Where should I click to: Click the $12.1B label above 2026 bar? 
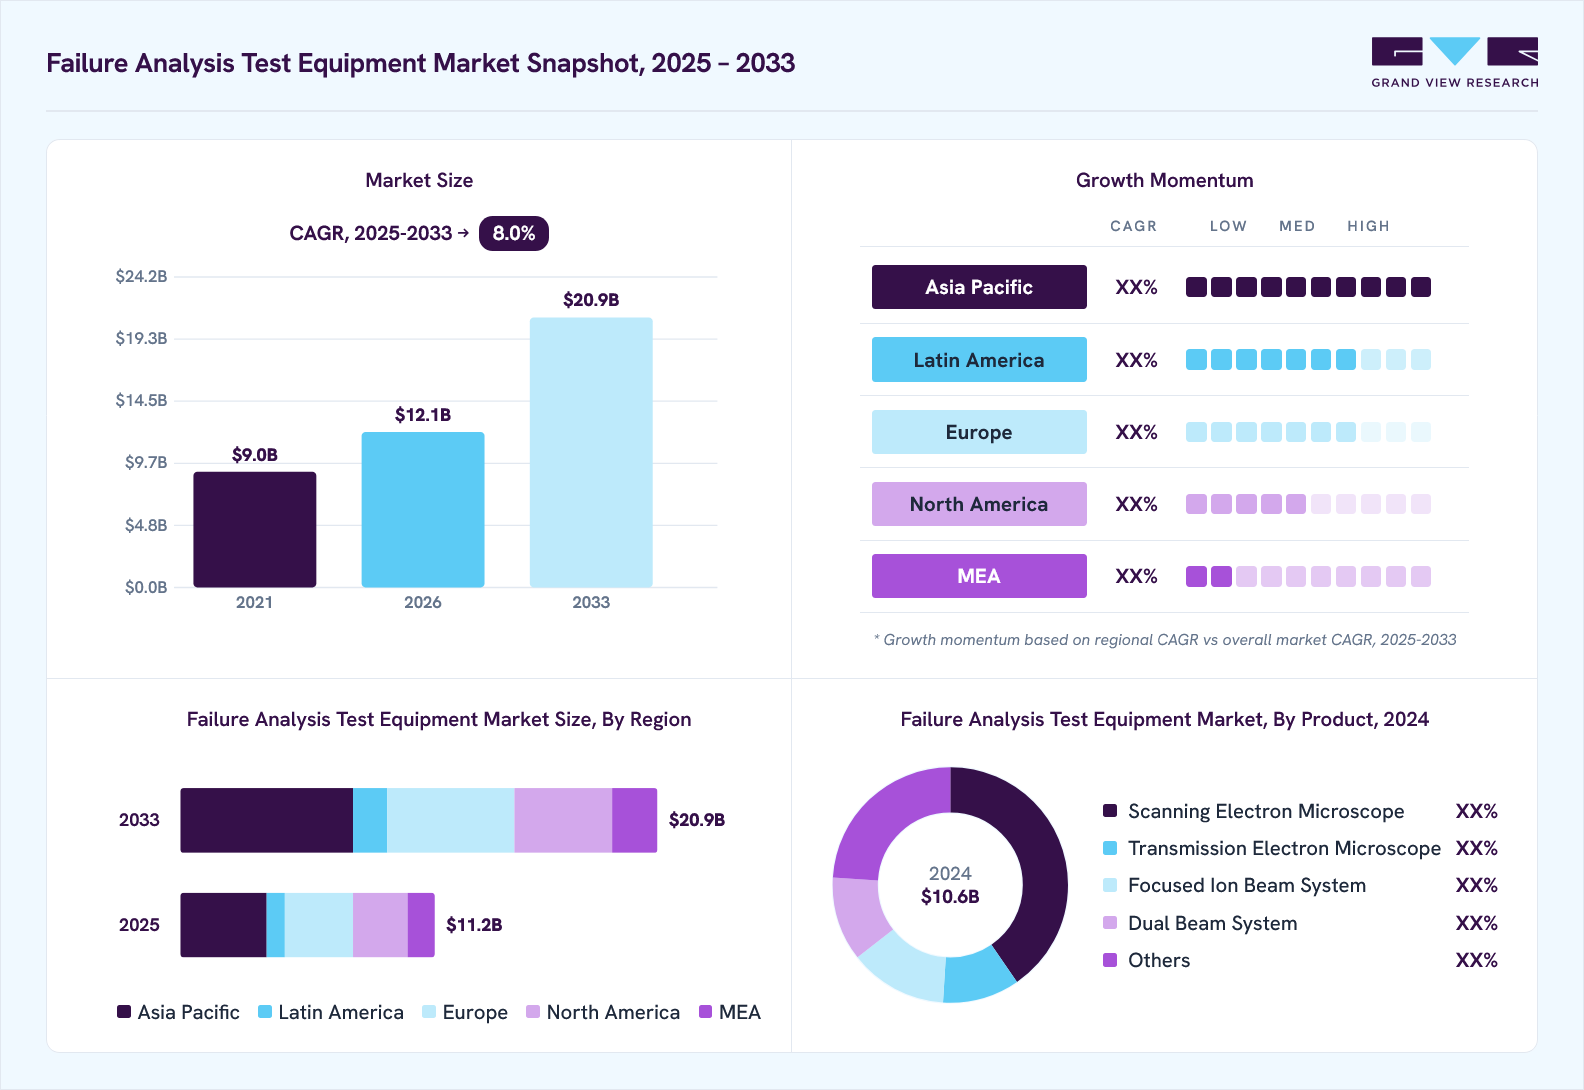(423, 415)
